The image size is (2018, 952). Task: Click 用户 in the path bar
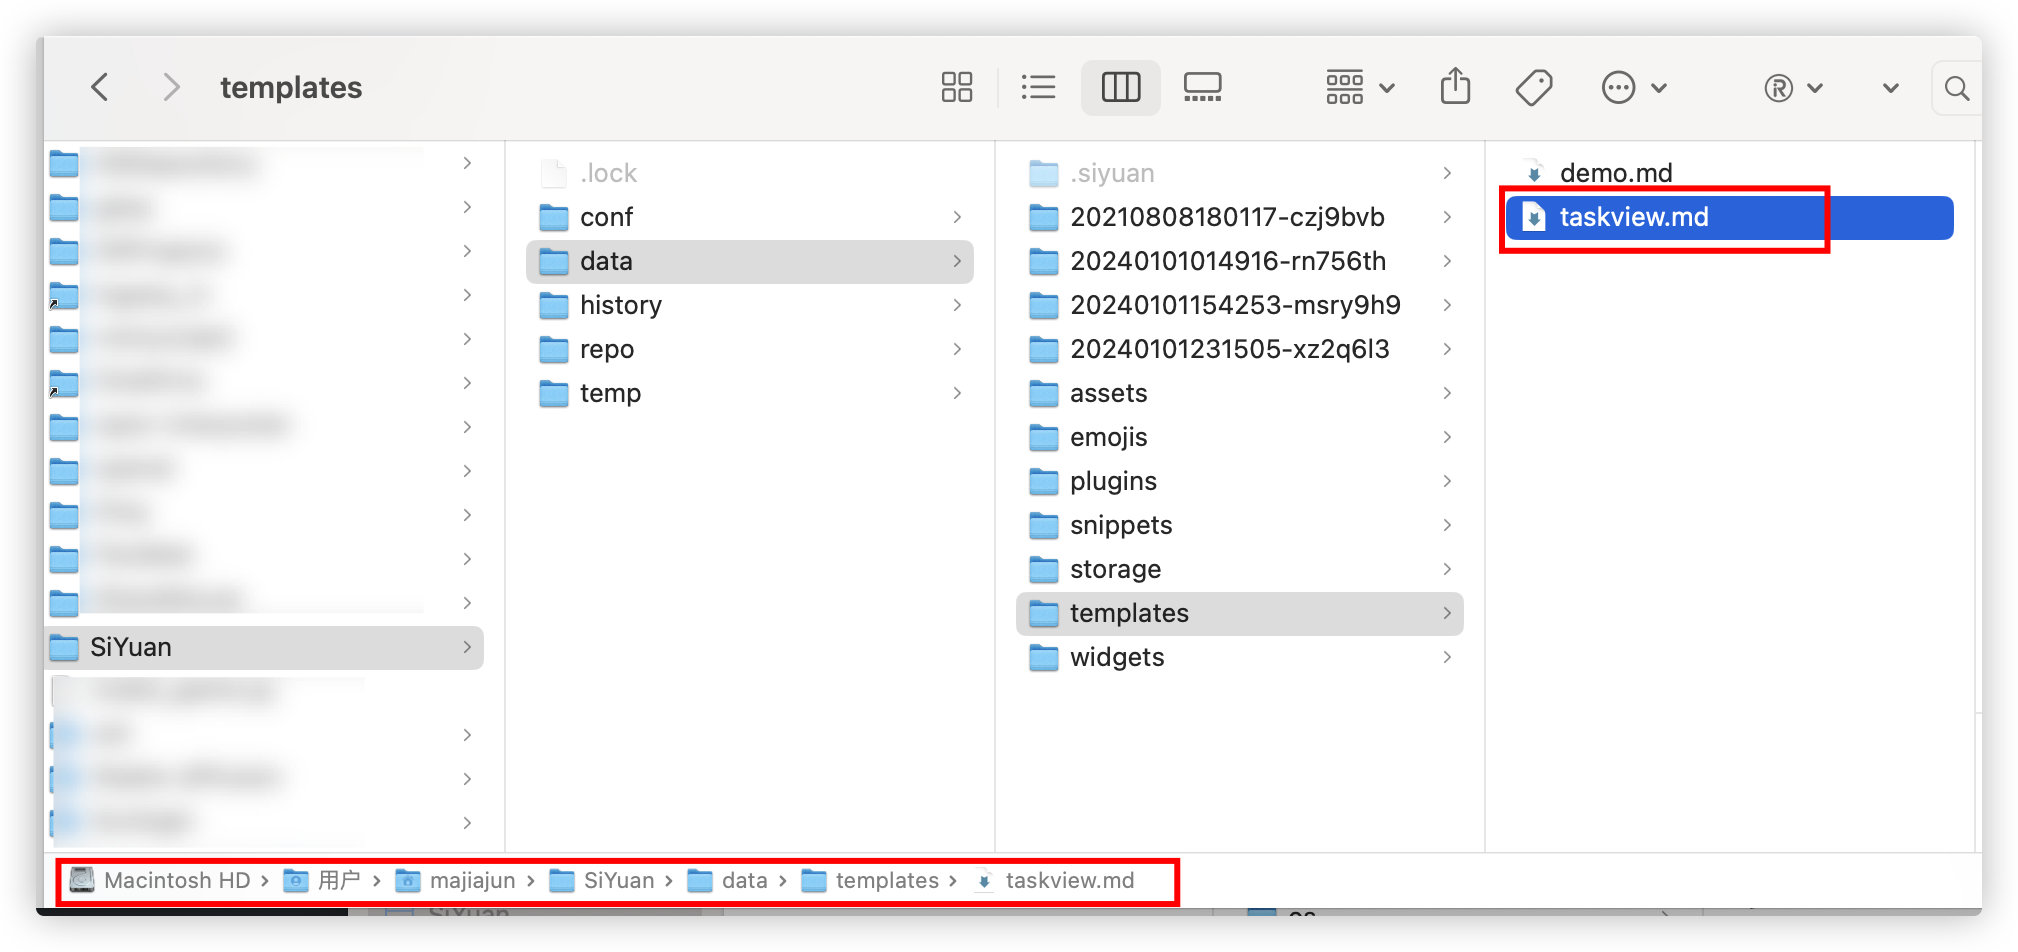pos(322,881)
